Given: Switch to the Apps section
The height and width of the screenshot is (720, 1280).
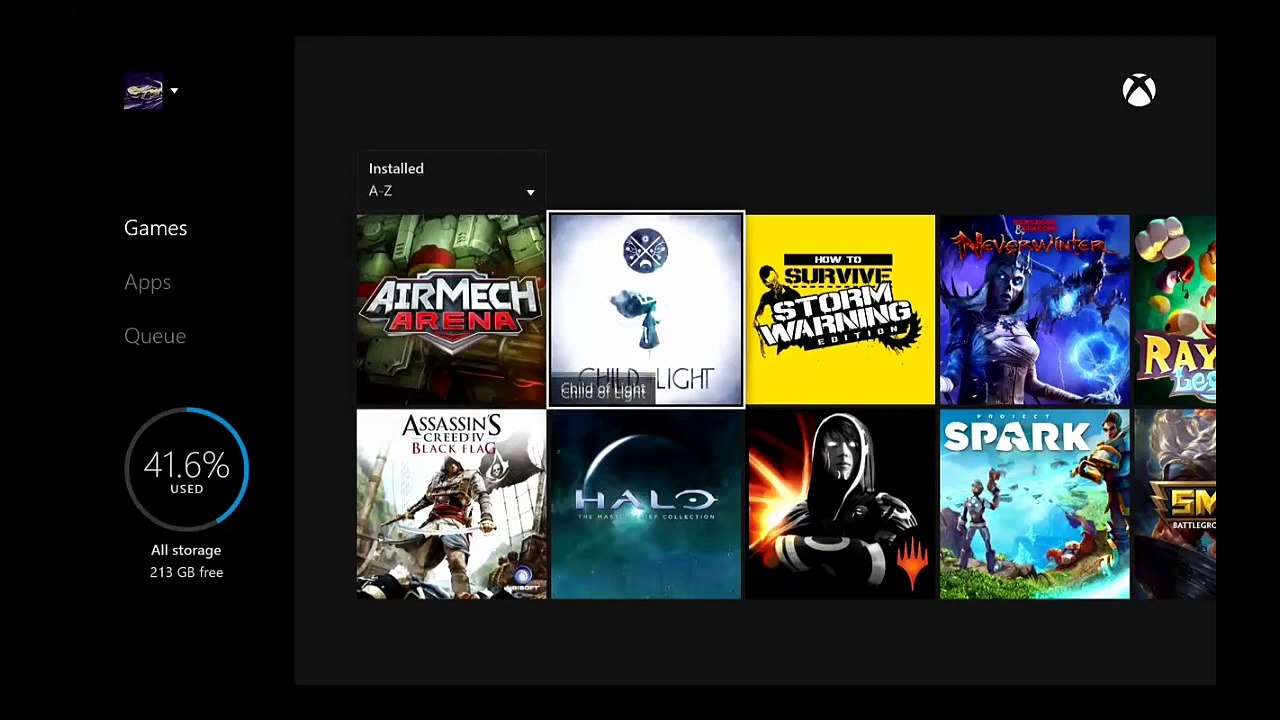Looking at the screenshot, I should pyautogui.click(x=147, y=282).
